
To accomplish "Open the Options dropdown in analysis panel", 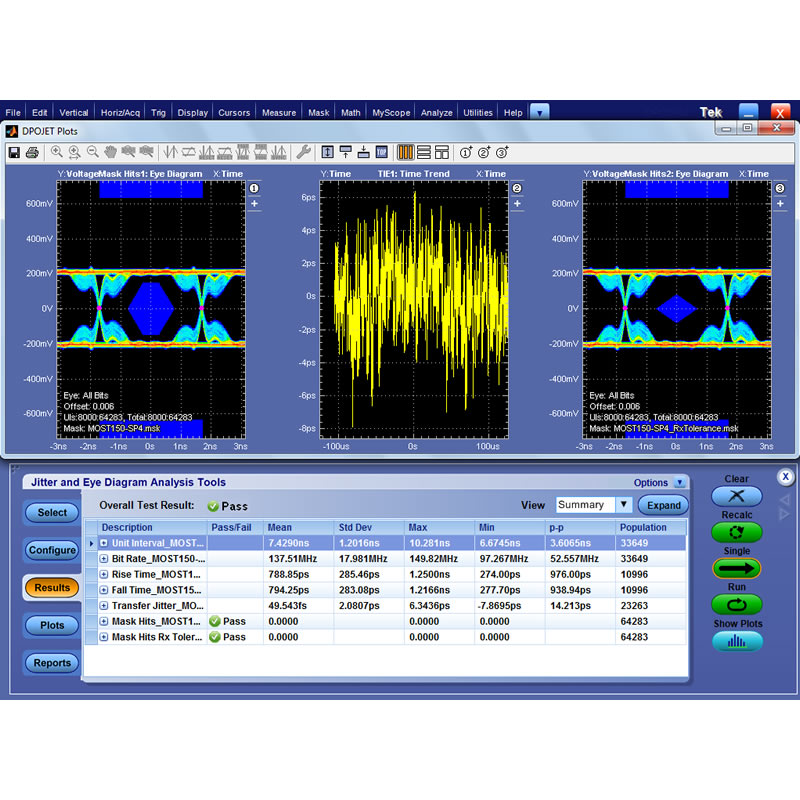I will point(680,483).
